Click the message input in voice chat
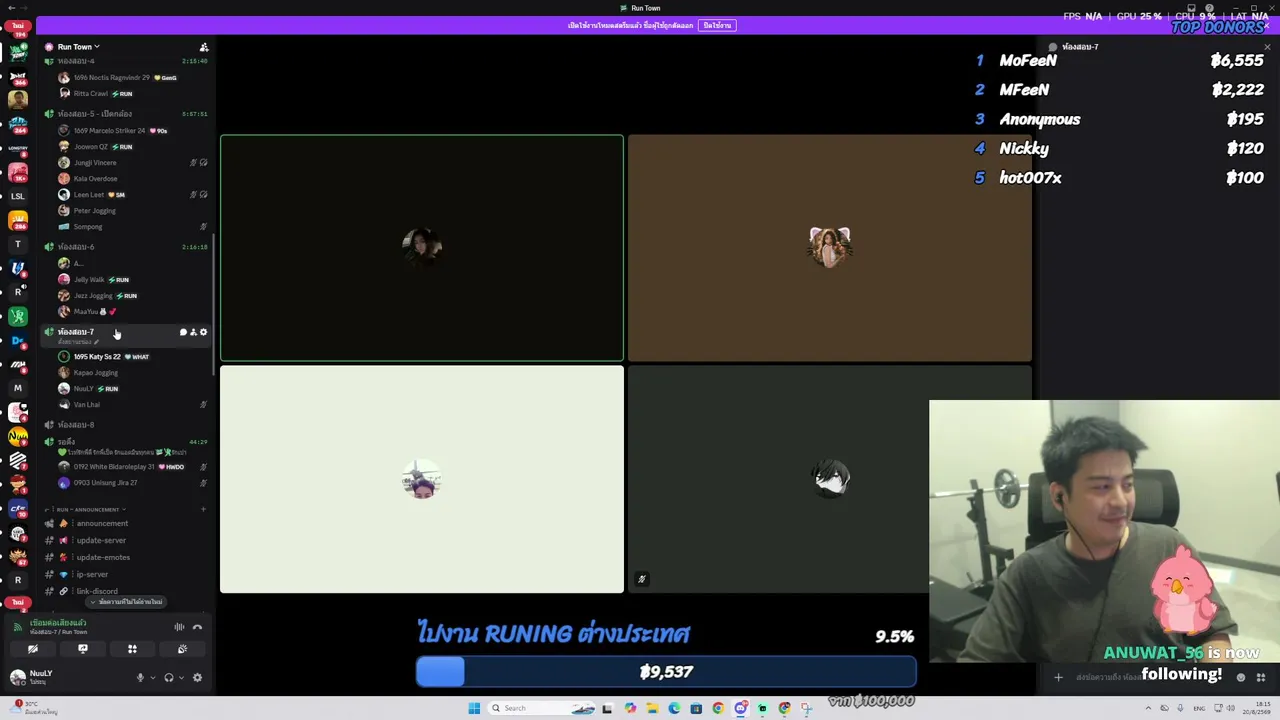1280x720 pixels. (x=1150, y=677)
